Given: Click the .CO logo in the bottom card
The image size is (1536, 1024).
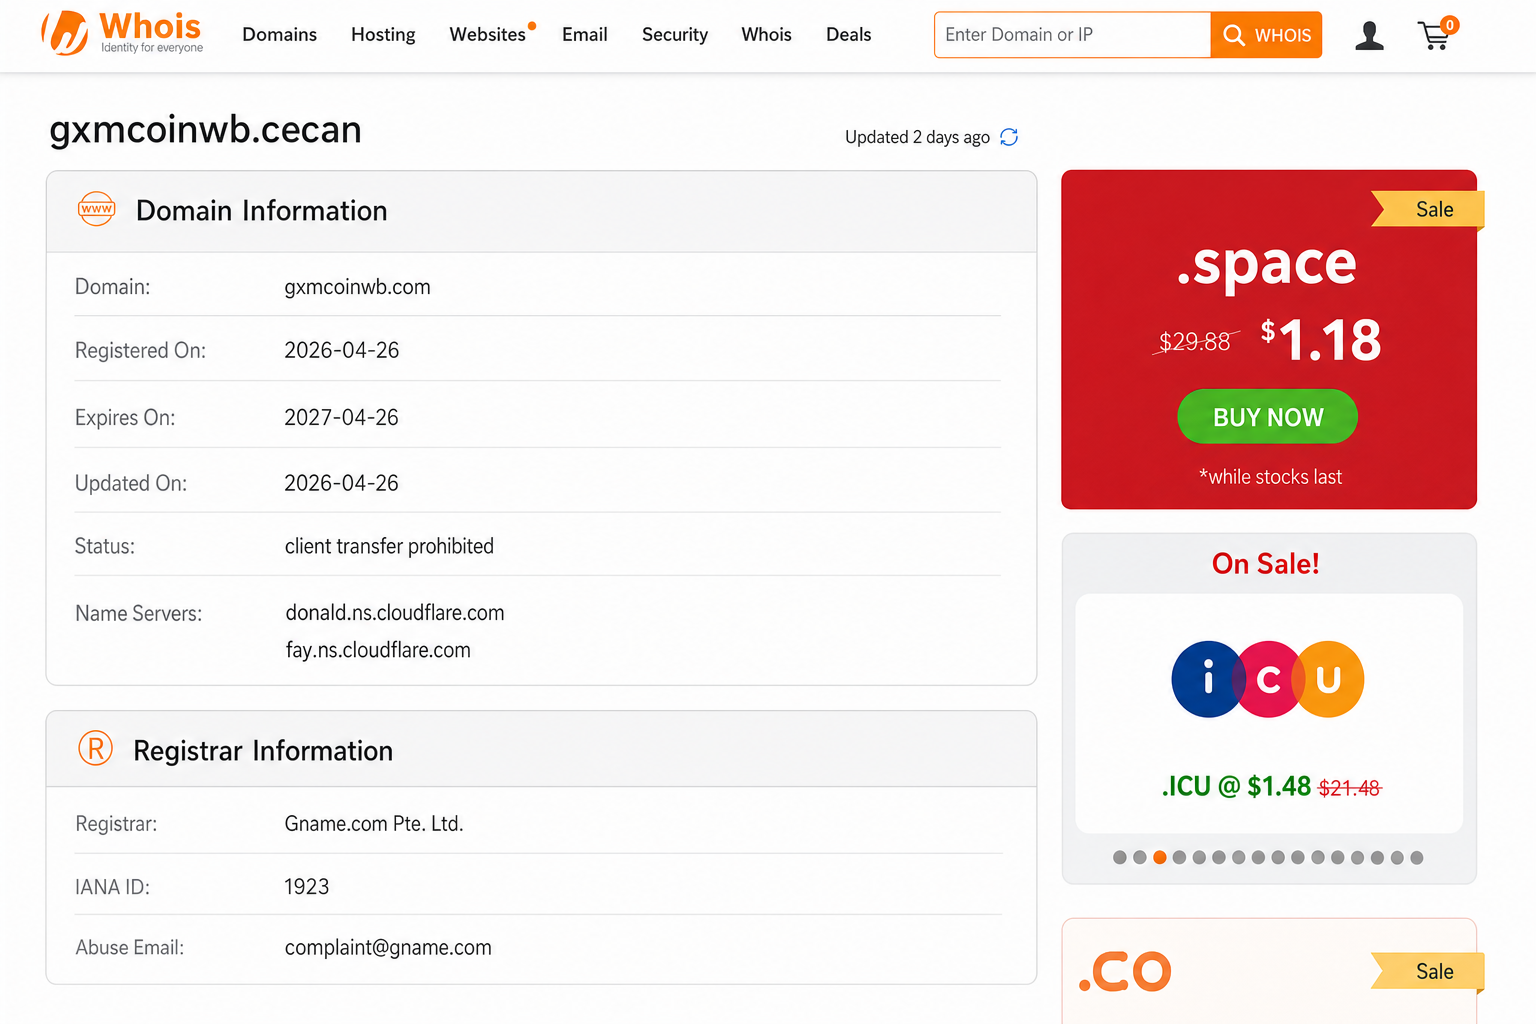Looking at the screenshot, I should tap(1125, 971).
